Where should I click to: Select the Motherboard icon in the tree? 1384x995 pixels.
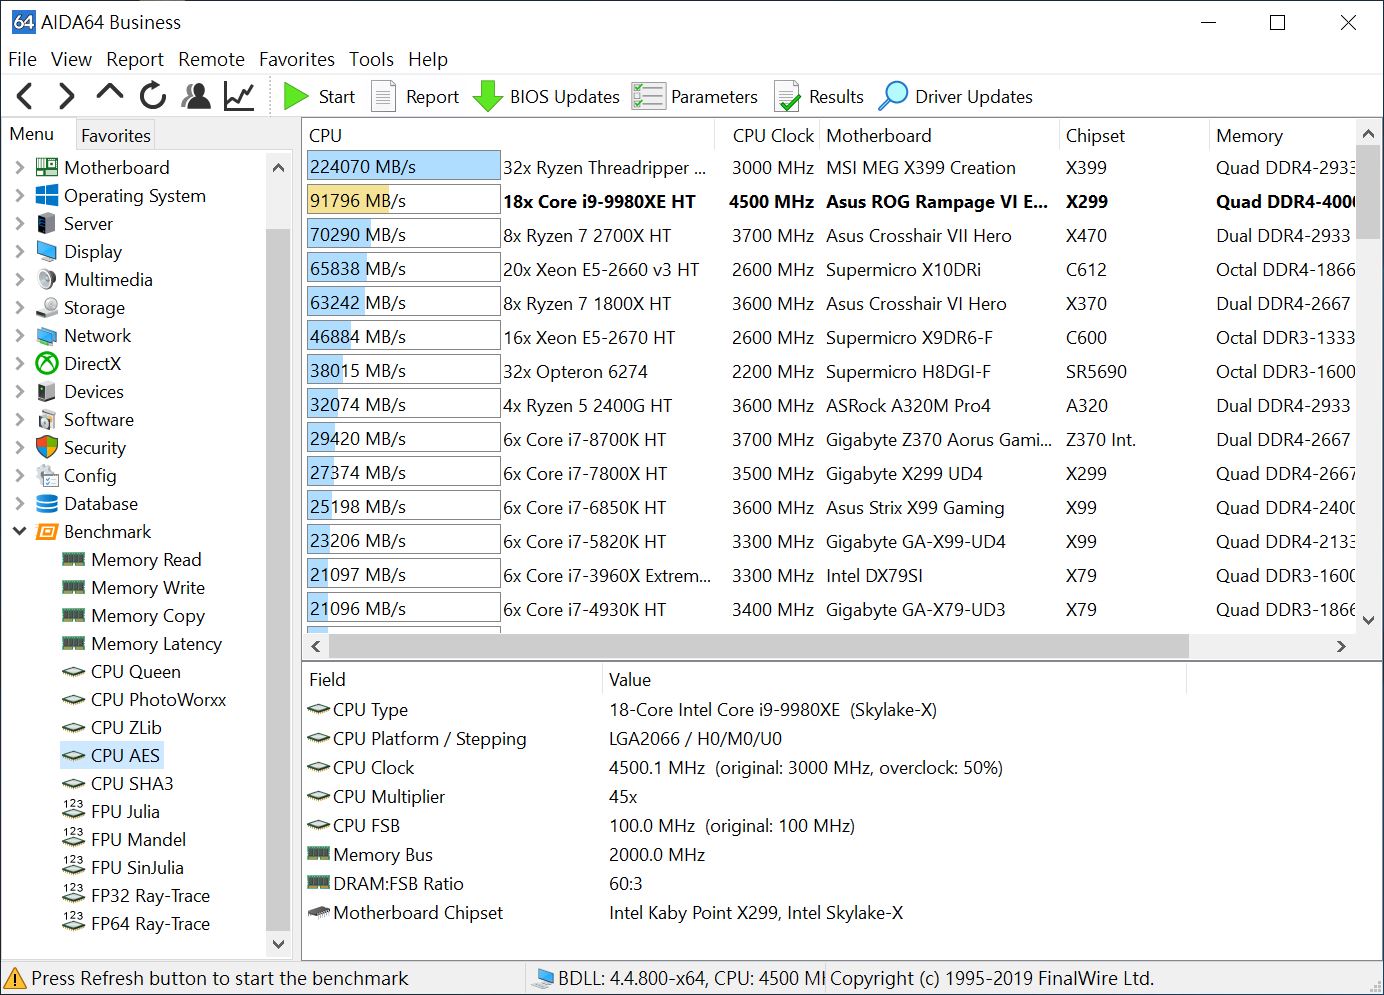47,167
